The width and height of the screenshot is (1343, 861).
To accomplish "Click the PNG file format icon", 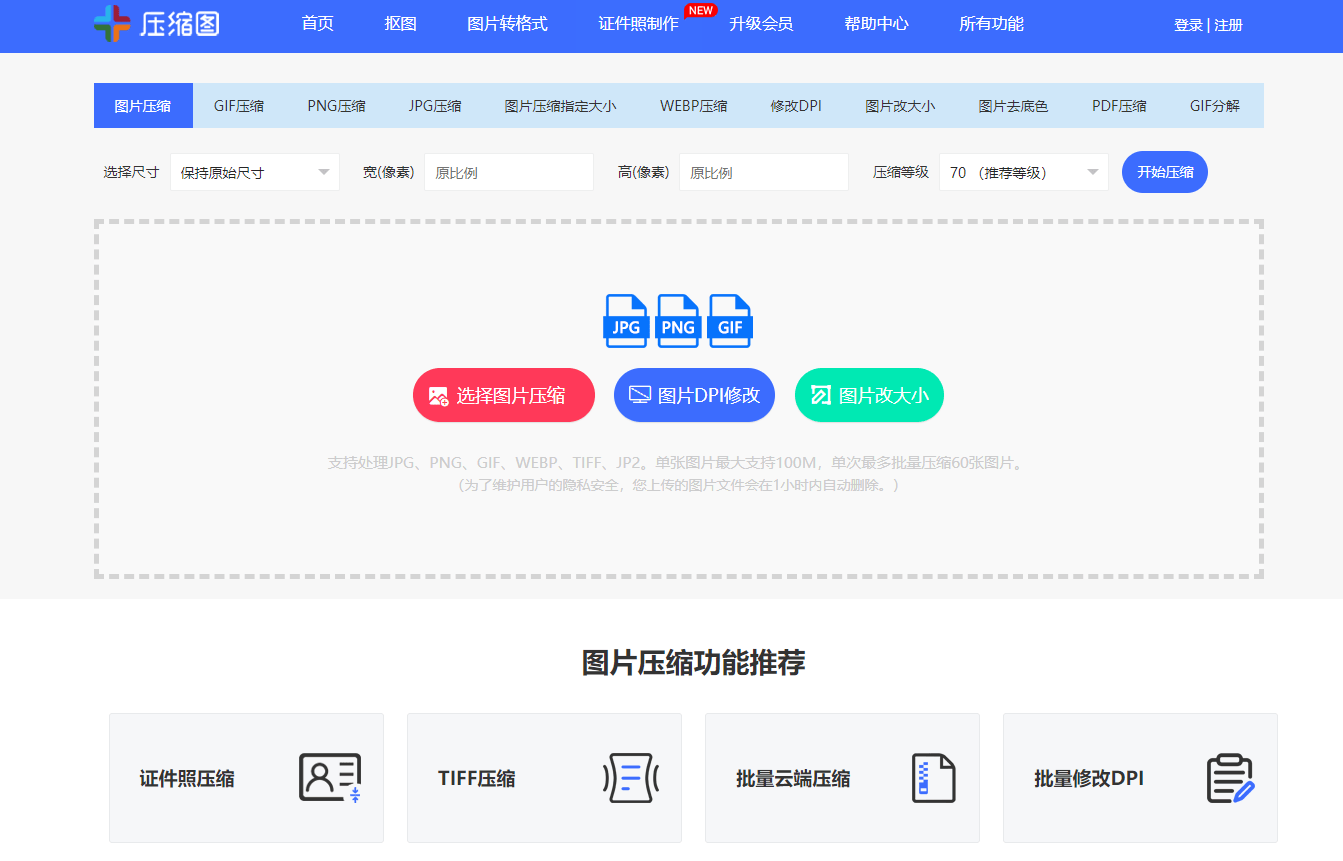I will (678, 320).
